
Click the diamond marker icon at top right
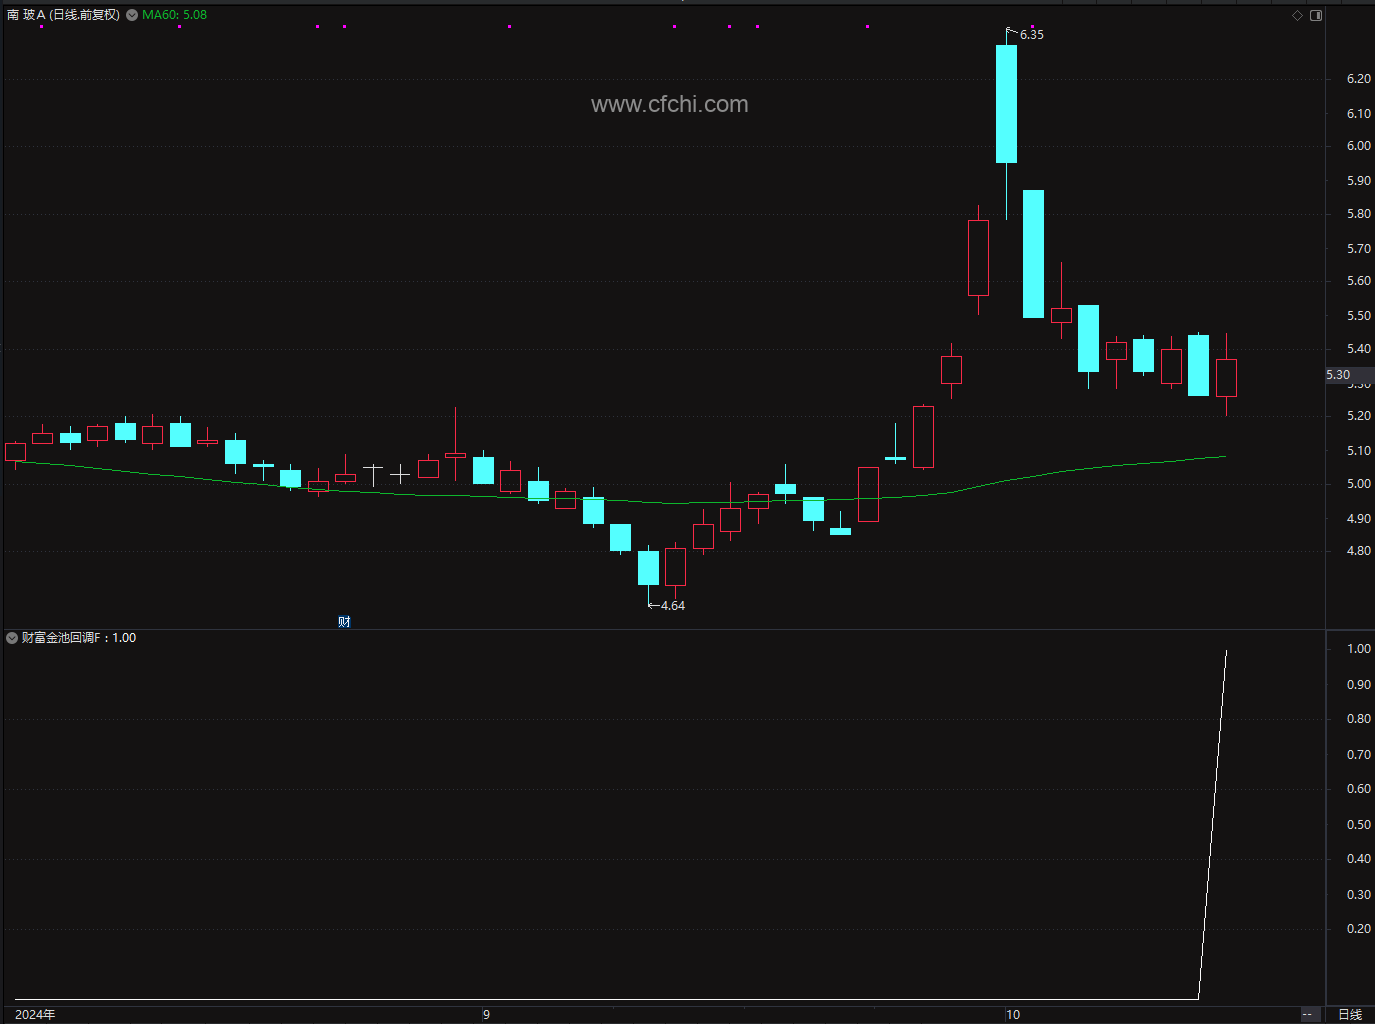tap(1297, 15)
